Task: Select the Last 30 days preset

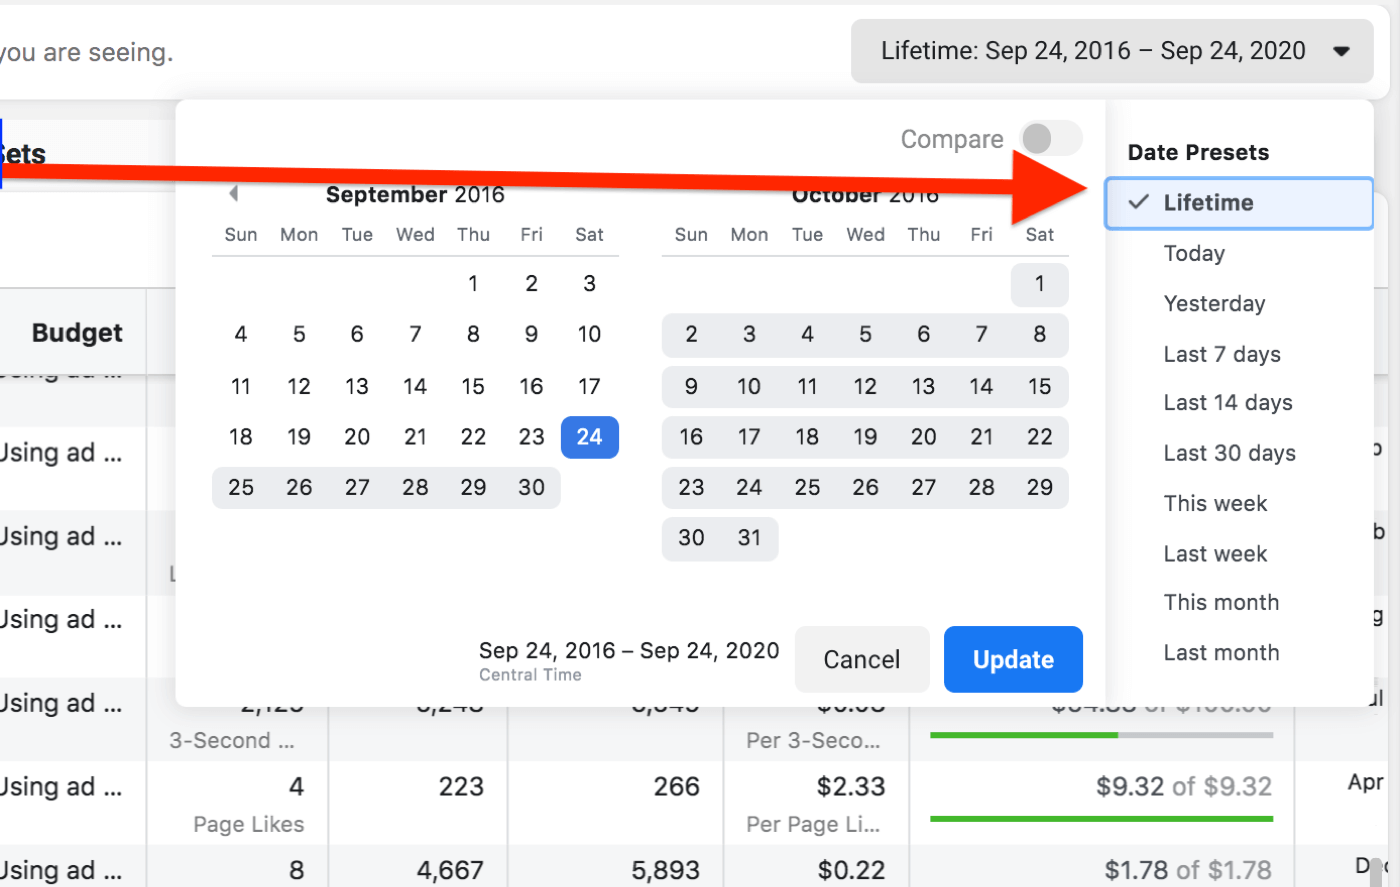Action: [1229, 453]
